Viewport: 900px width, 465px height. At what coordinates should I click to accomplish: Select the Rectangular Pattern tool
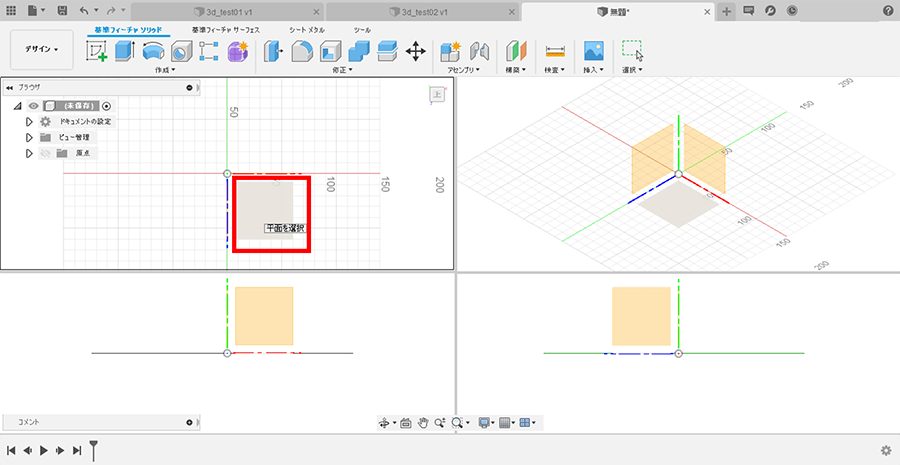click(210, 52)
